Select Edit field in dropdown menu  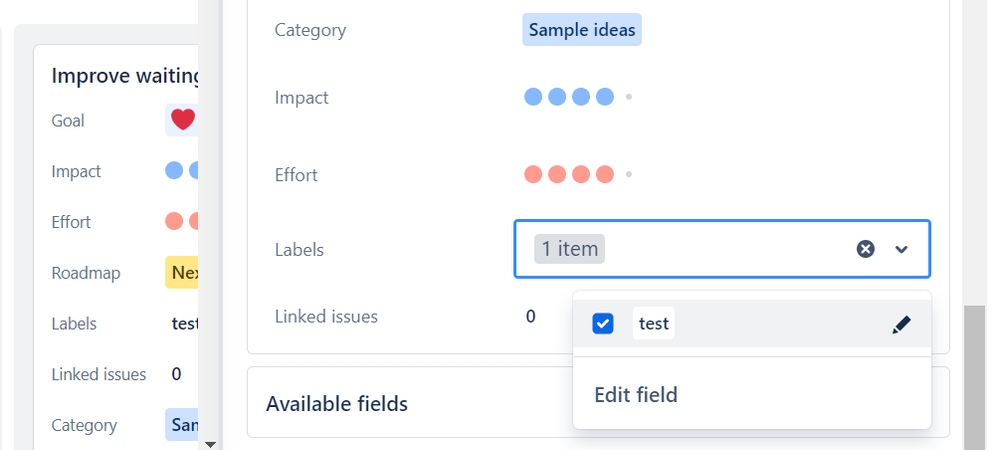coord(636,395)
